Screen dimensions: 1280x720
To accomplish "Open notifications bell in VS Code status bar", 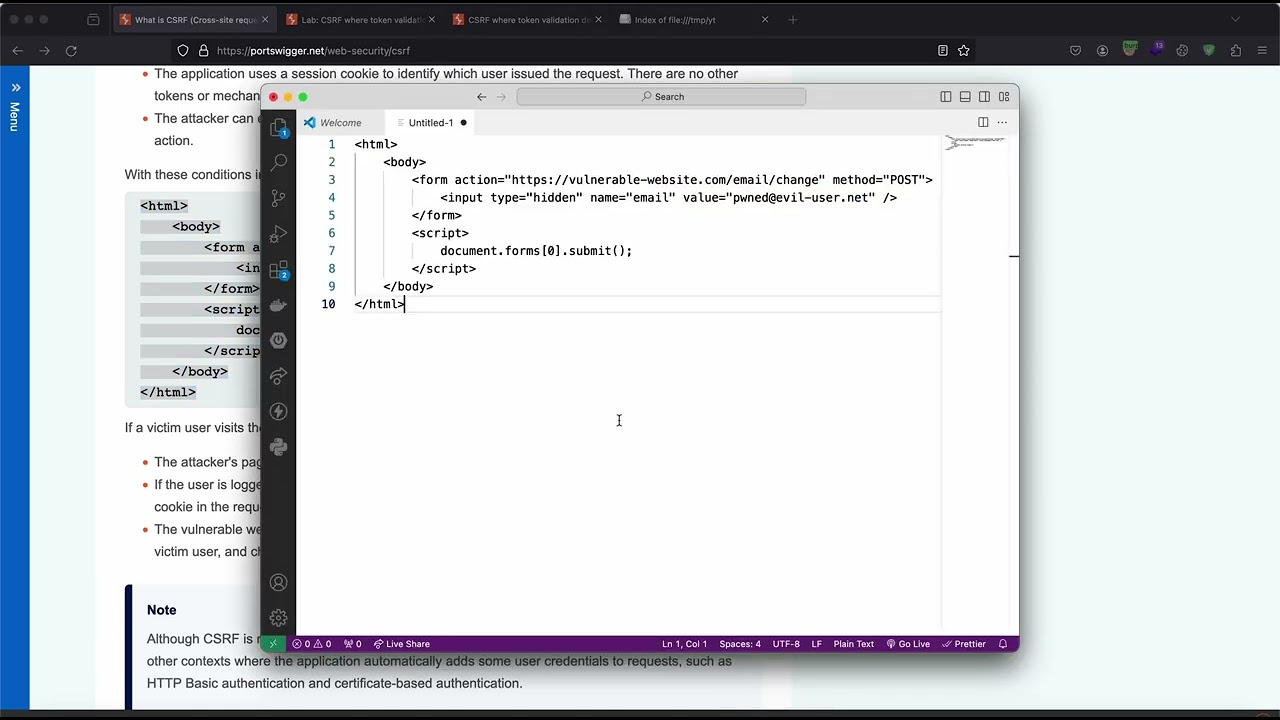I will [1003, 644].
